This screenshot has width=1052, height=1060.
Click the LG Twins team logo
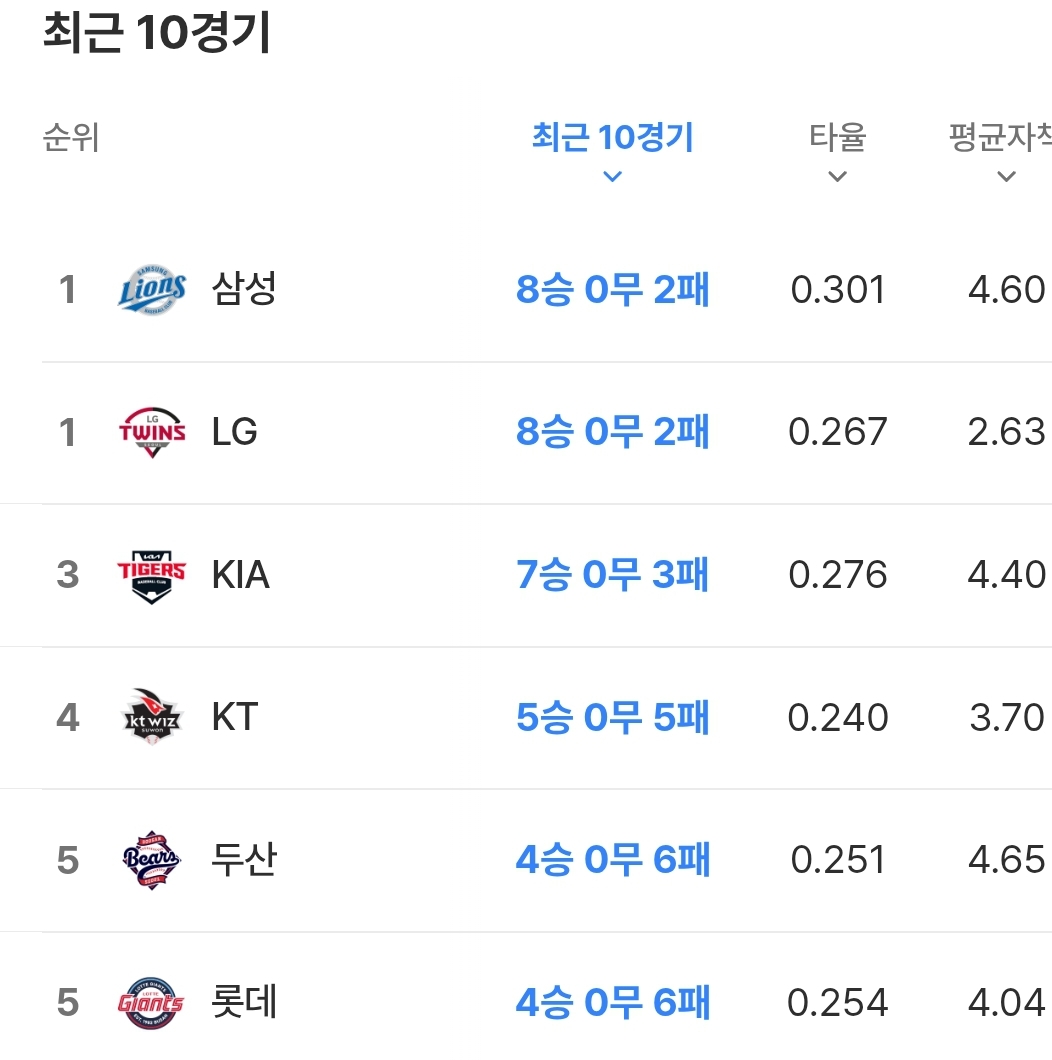(152, 432)
